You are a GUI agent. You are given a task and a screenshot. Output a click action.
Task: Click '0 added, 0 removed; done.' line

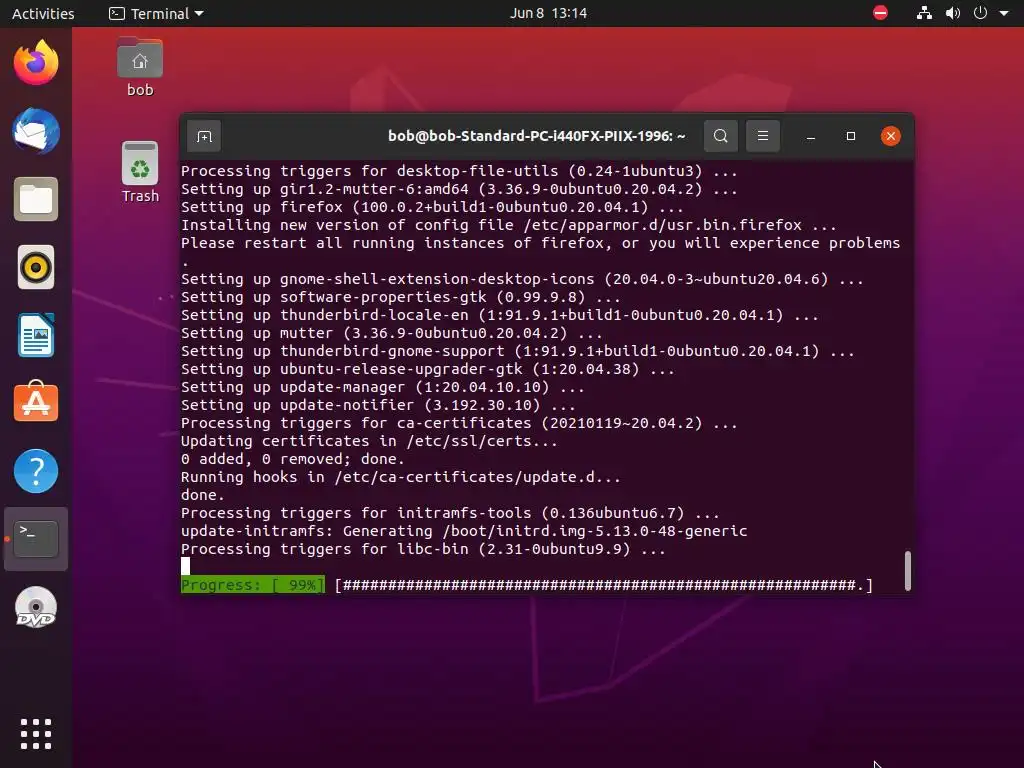(293, 459)
